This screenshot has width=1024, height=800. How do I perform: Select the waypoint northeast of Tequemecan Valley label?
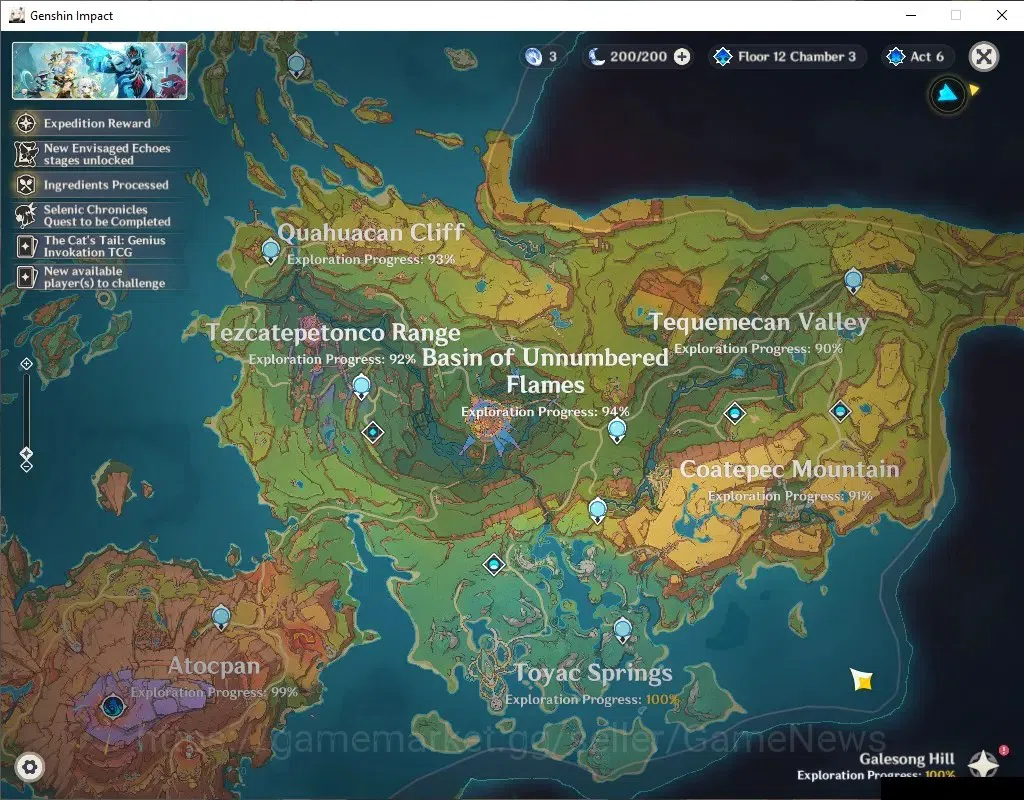(x=853, y=281)
